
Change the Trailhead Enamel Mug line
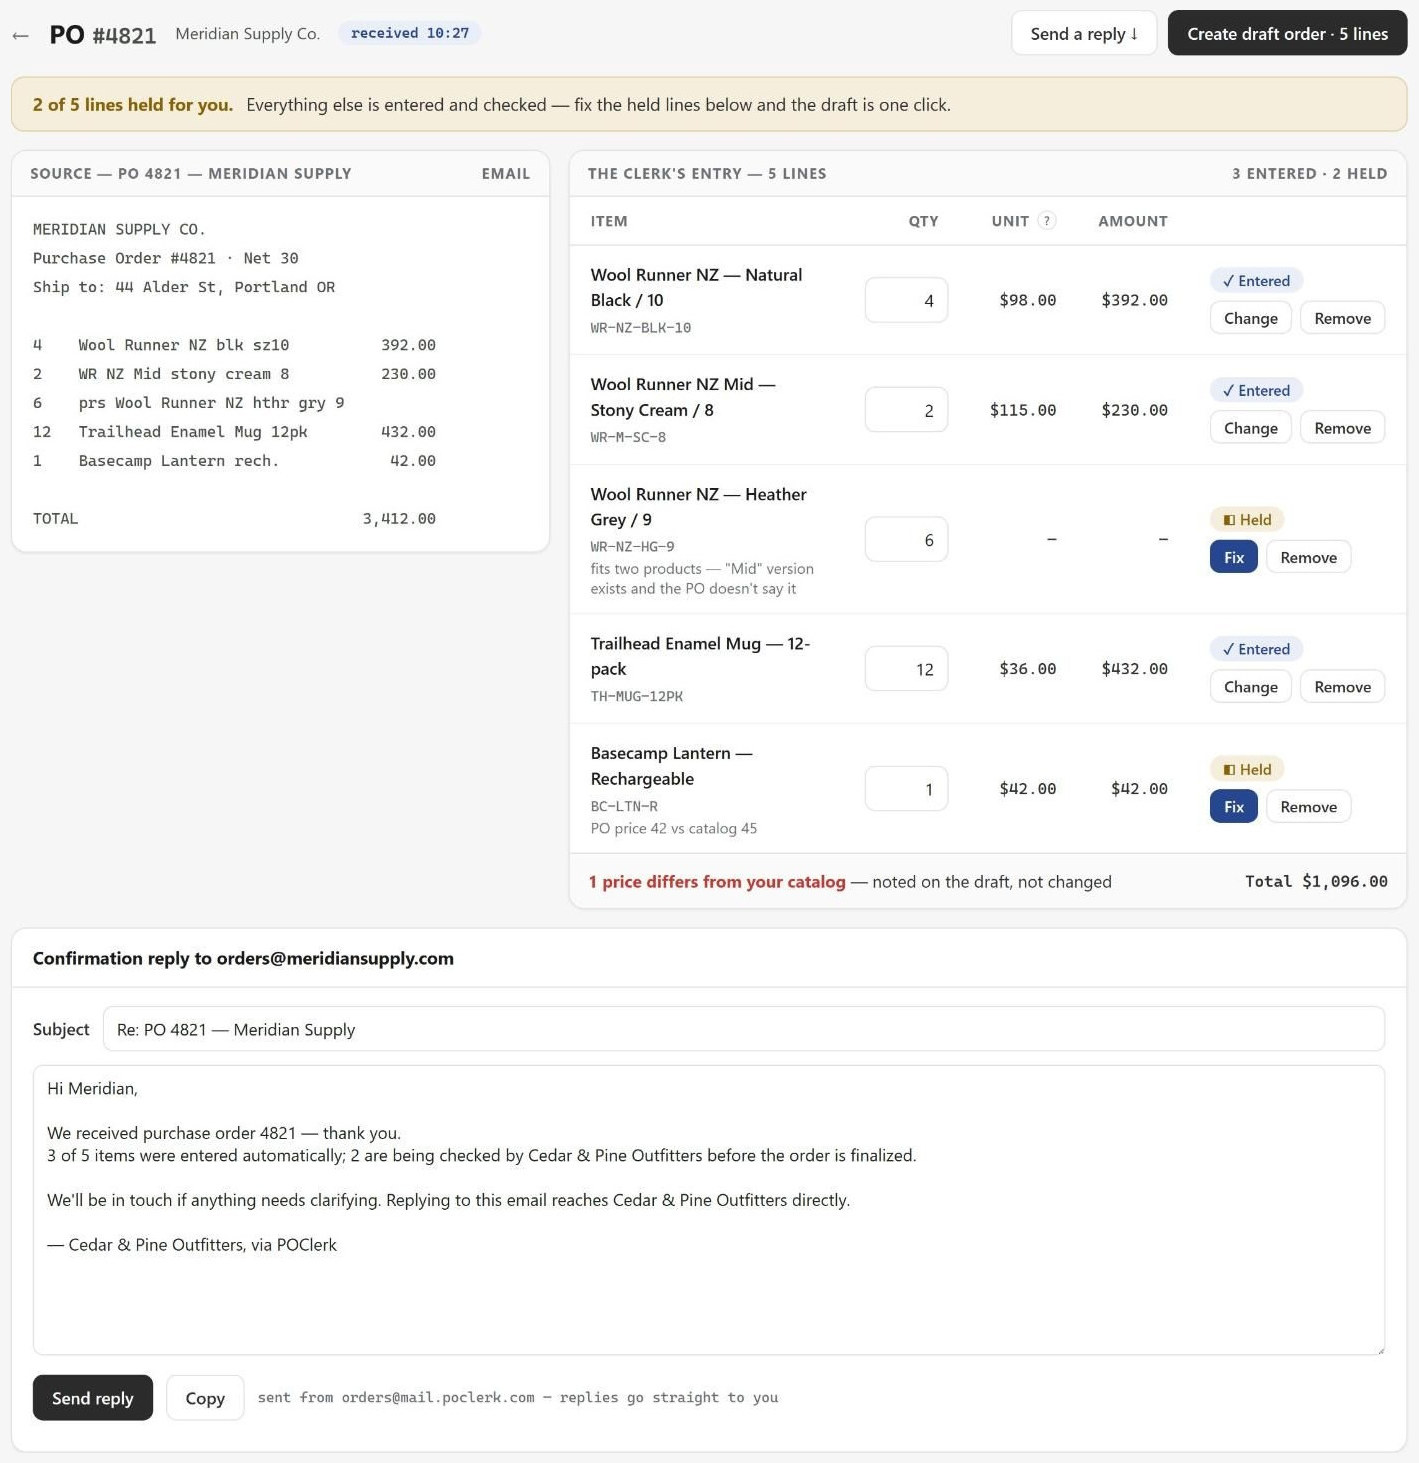coord(1250,687)
